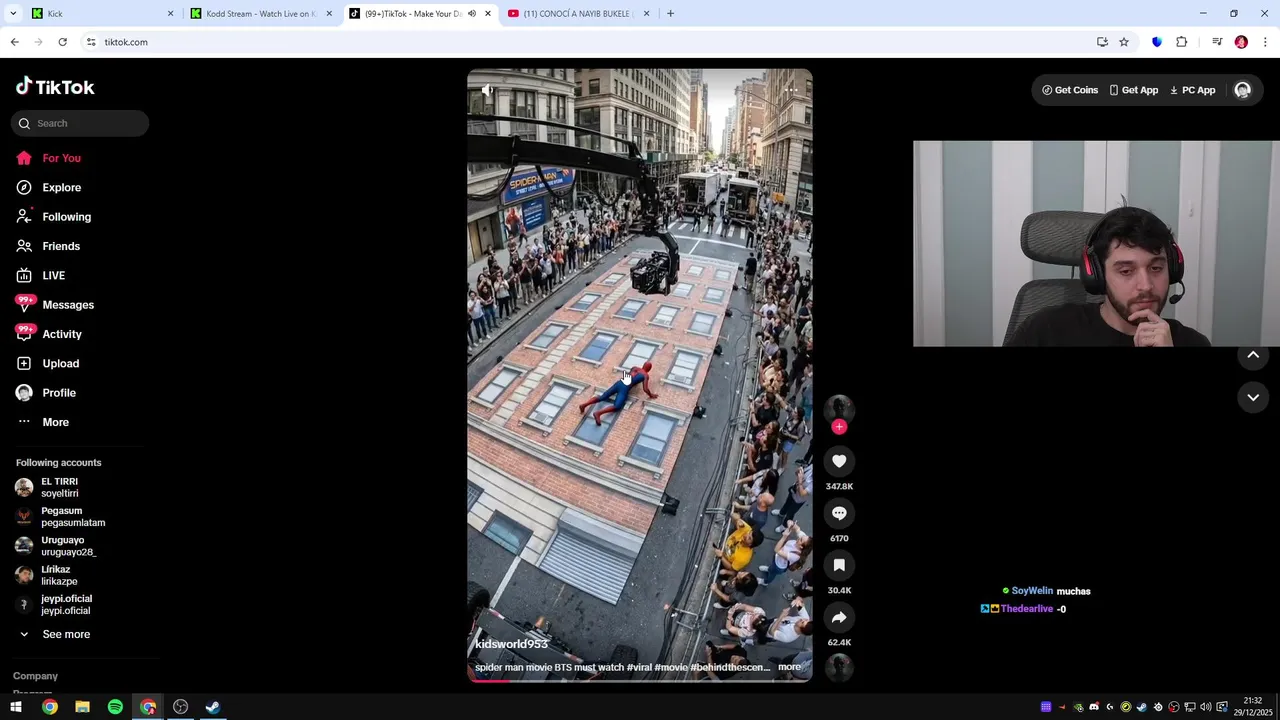Viewport: 1280px width, 720px height.
Task: Open the Chrome three-dot menu
Action: (x=1265, y=42)
